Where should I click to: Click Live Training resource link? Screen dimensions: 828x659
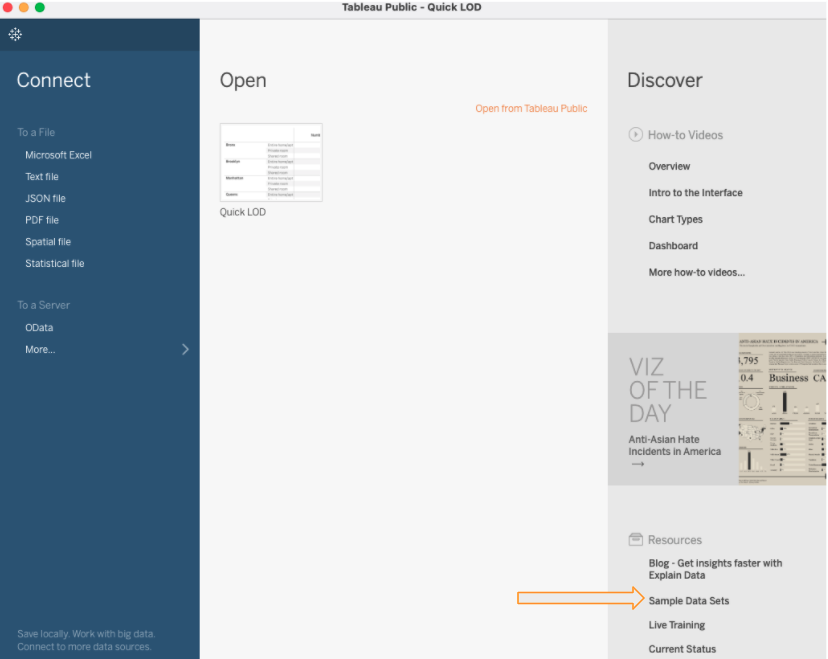(676, 625)
